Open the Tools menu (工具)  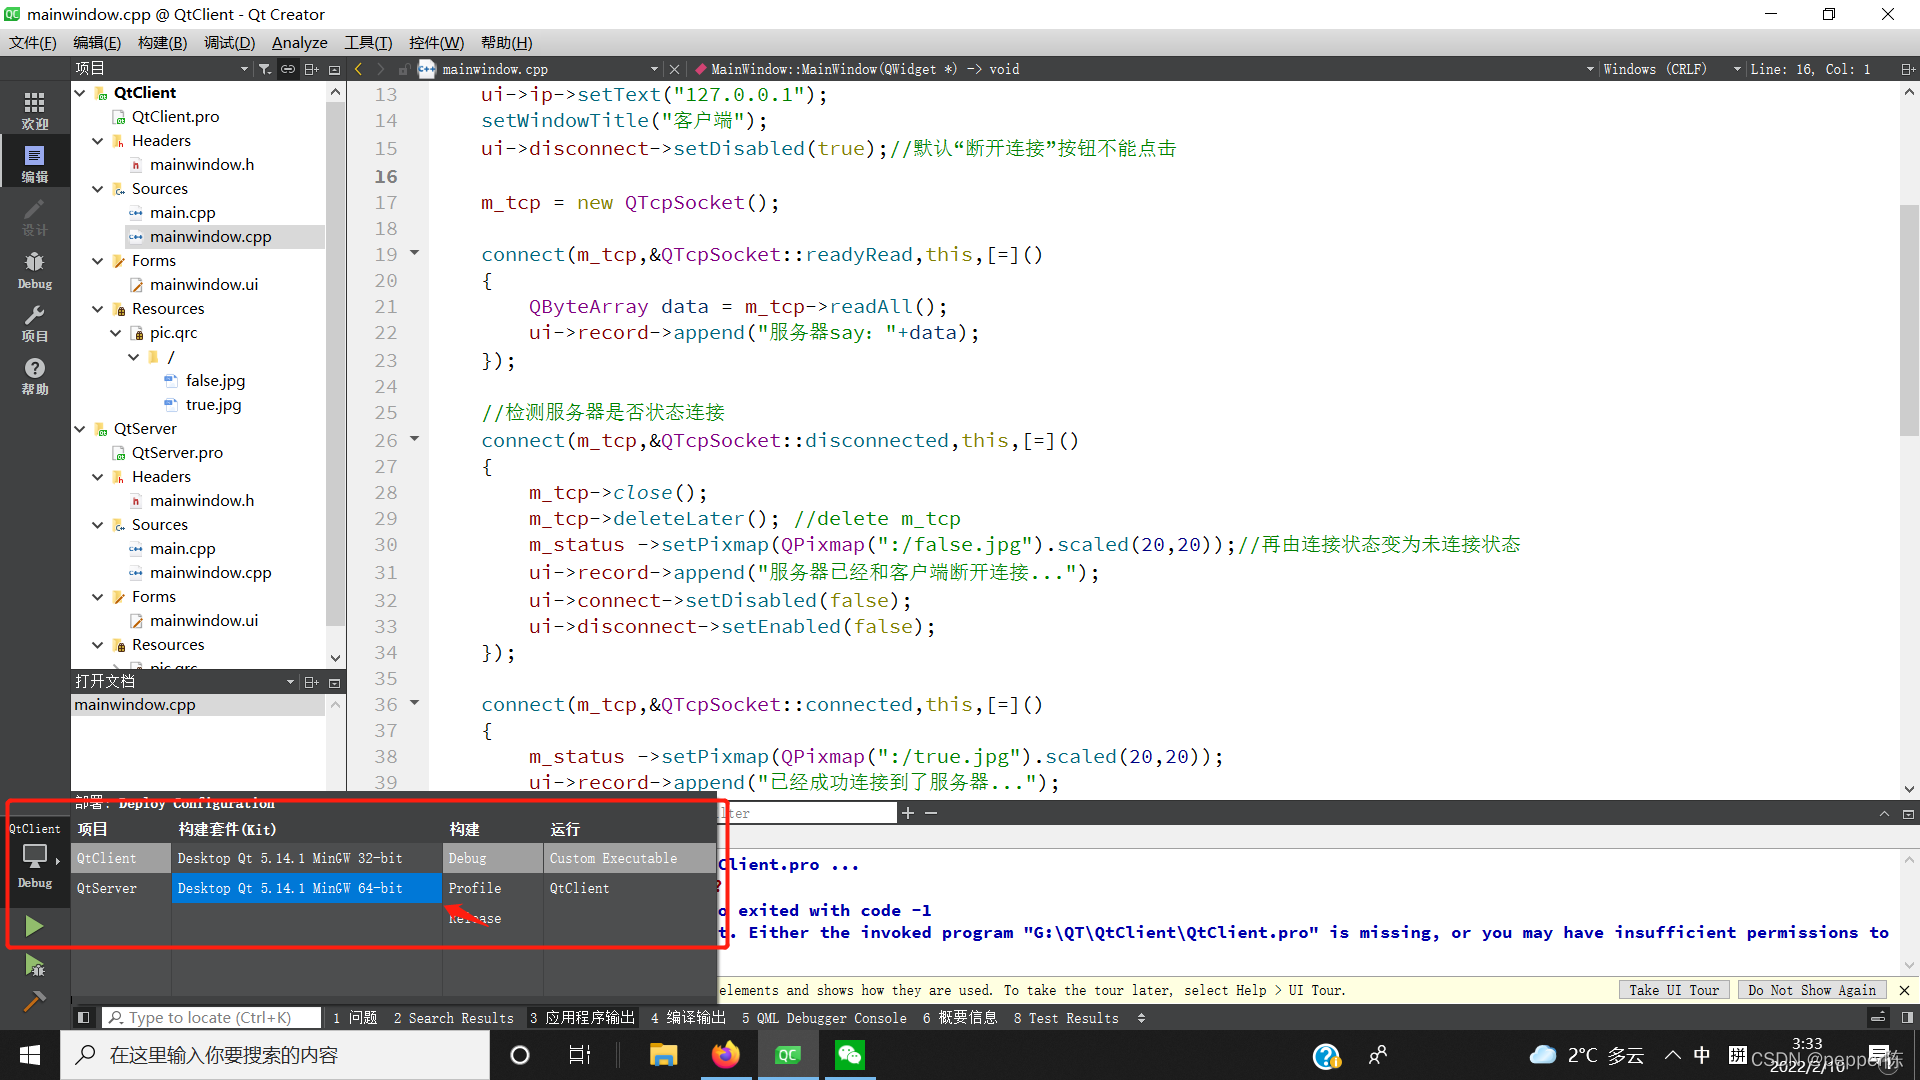pos(368,42)
